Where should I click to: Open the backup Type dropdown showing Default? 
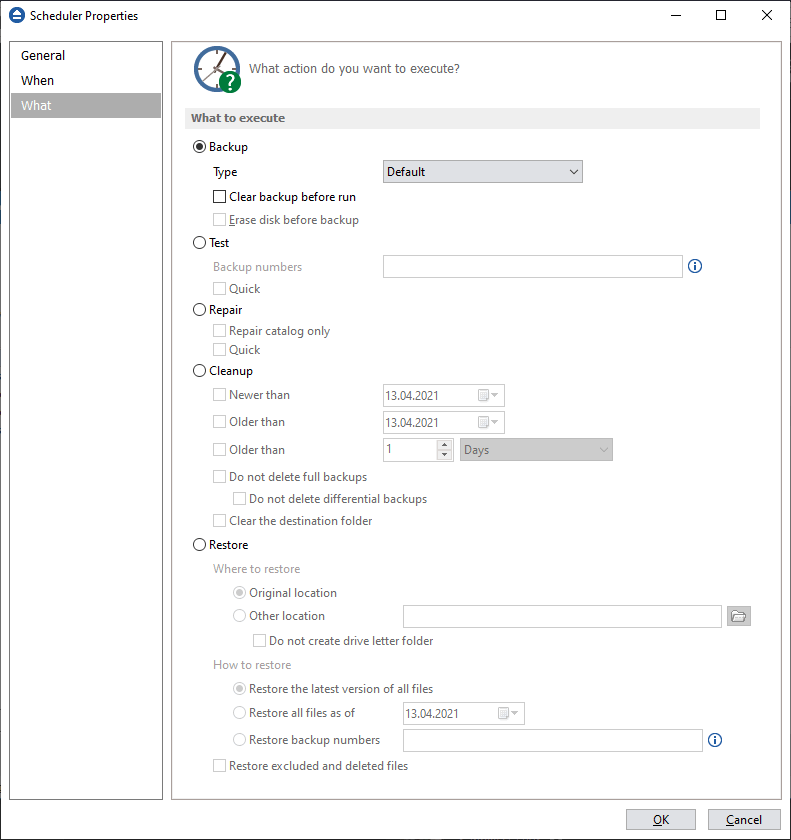pyautogui.click(x=483, y=172)
